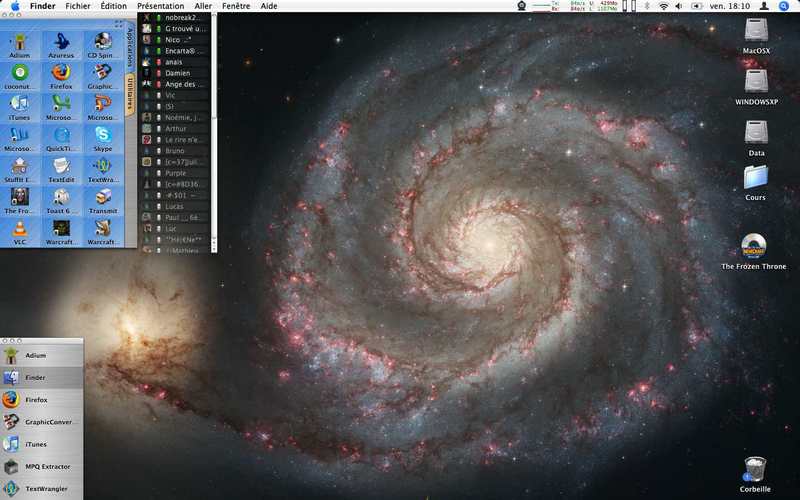This screenshot has height=500, width=800.
Task: Open the Apple menu
Action: pos(15,6)
